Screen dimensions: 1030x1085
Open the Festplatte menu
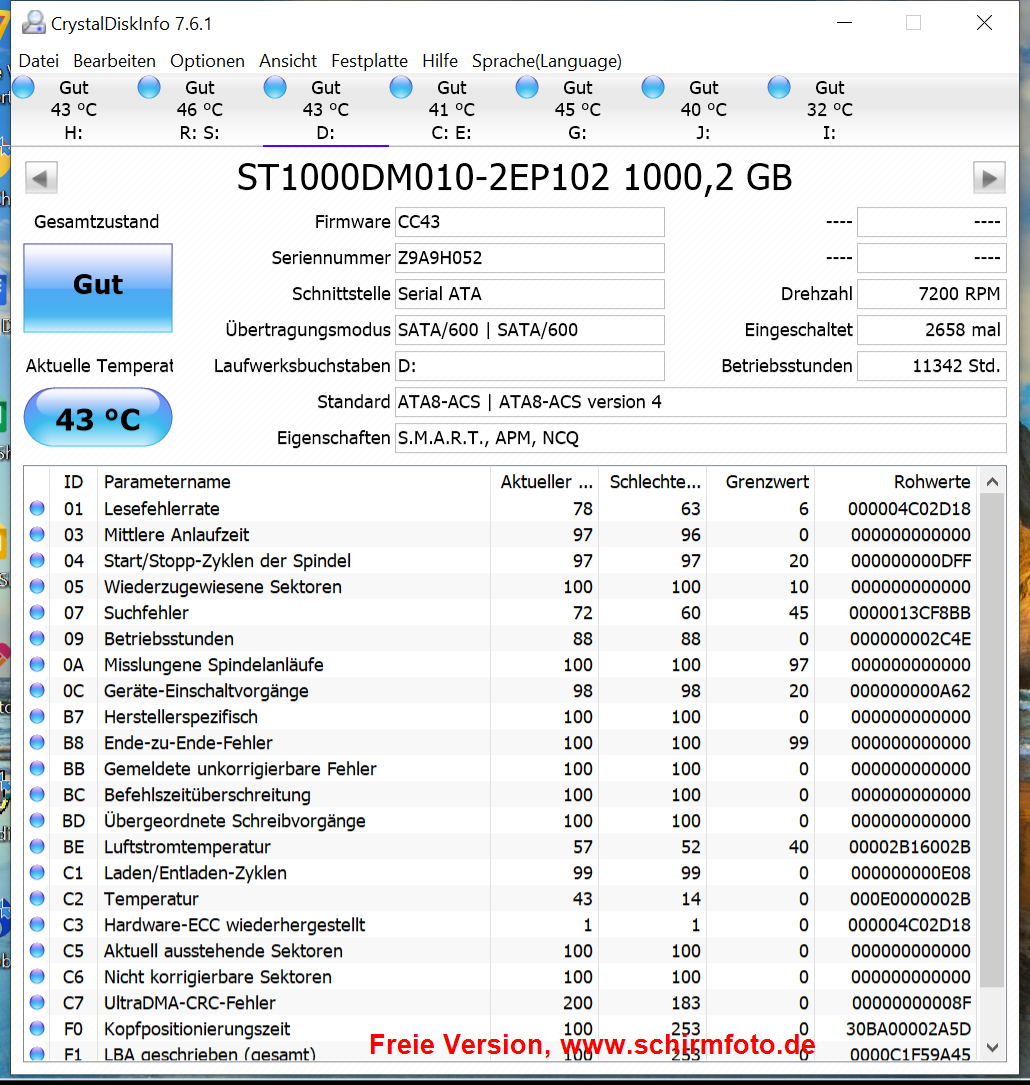coord(369,61)
